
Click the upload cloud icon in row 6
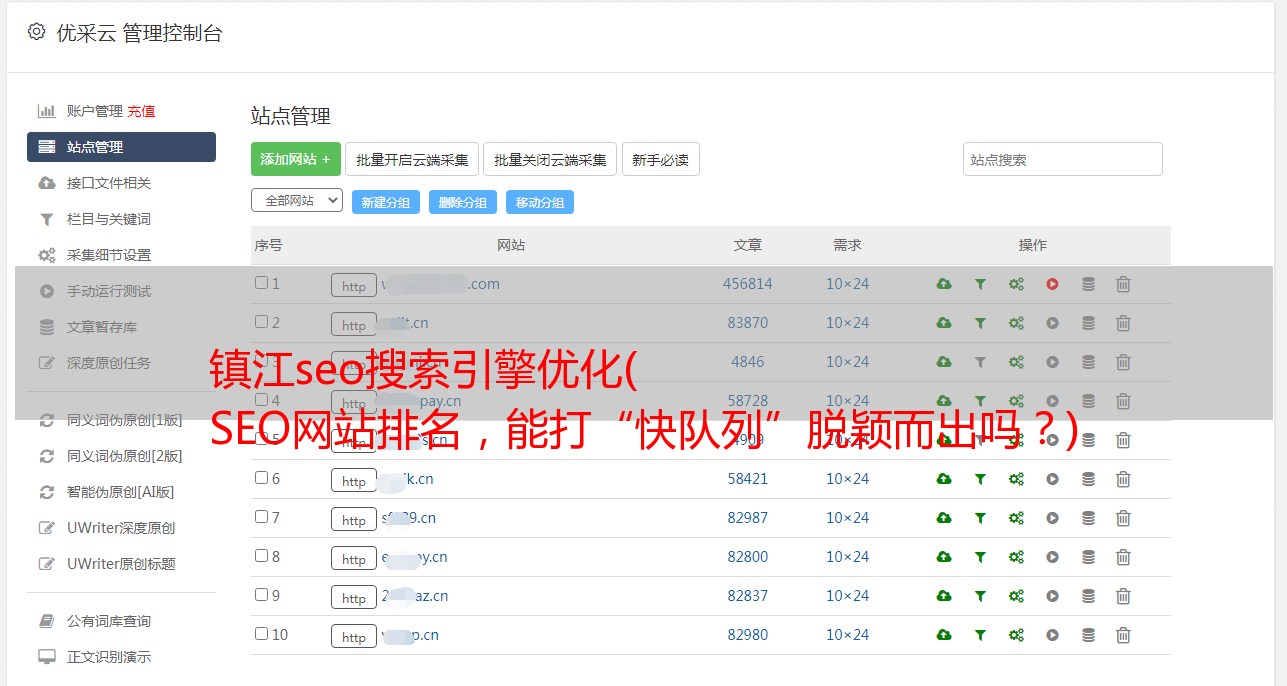pyautogui.click(x=944, y=479)
